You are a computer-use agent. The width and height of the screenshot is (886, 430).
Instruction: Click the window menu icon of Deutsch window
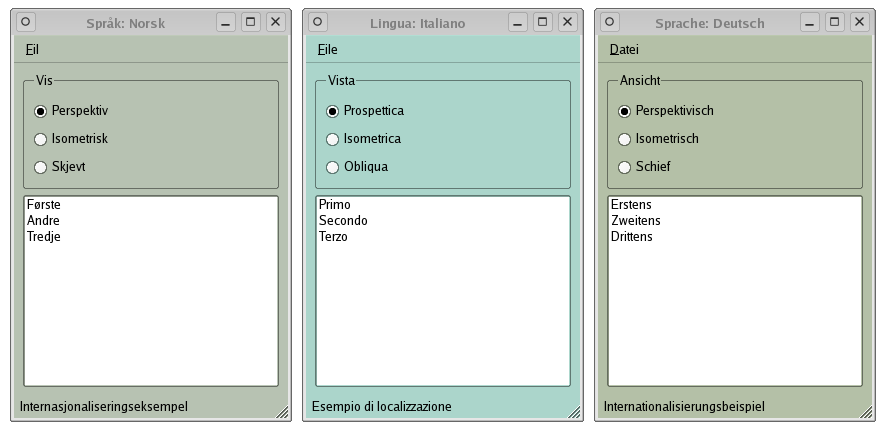click(x=610, y=22)
